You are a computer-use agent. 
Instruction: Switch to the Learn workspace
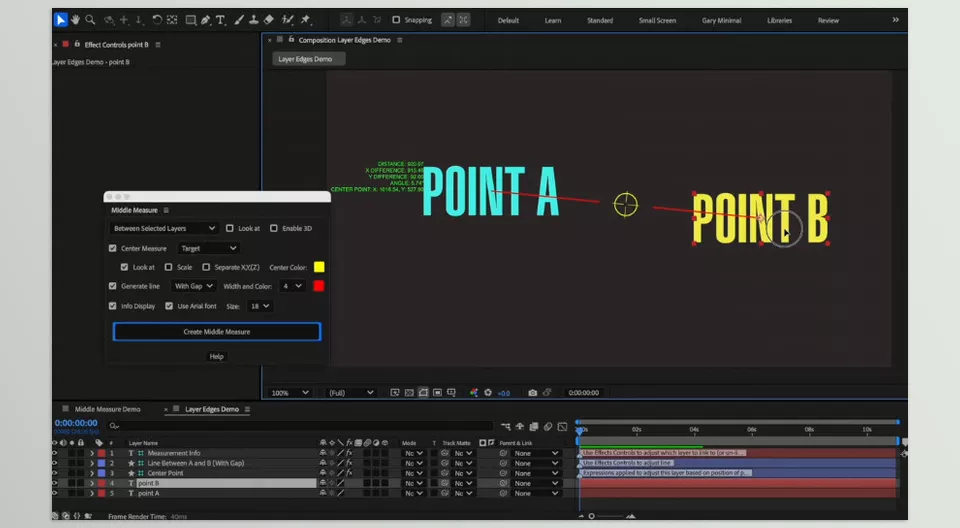click(x=553, y=20)
